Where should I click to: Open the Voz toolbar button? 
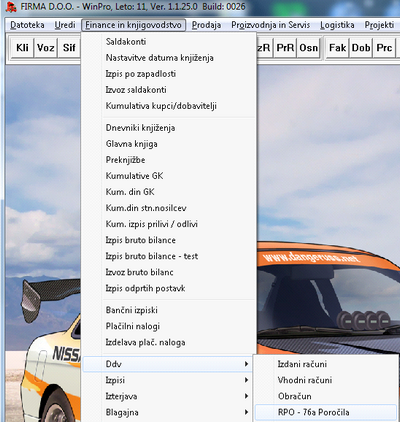(46, 48)
